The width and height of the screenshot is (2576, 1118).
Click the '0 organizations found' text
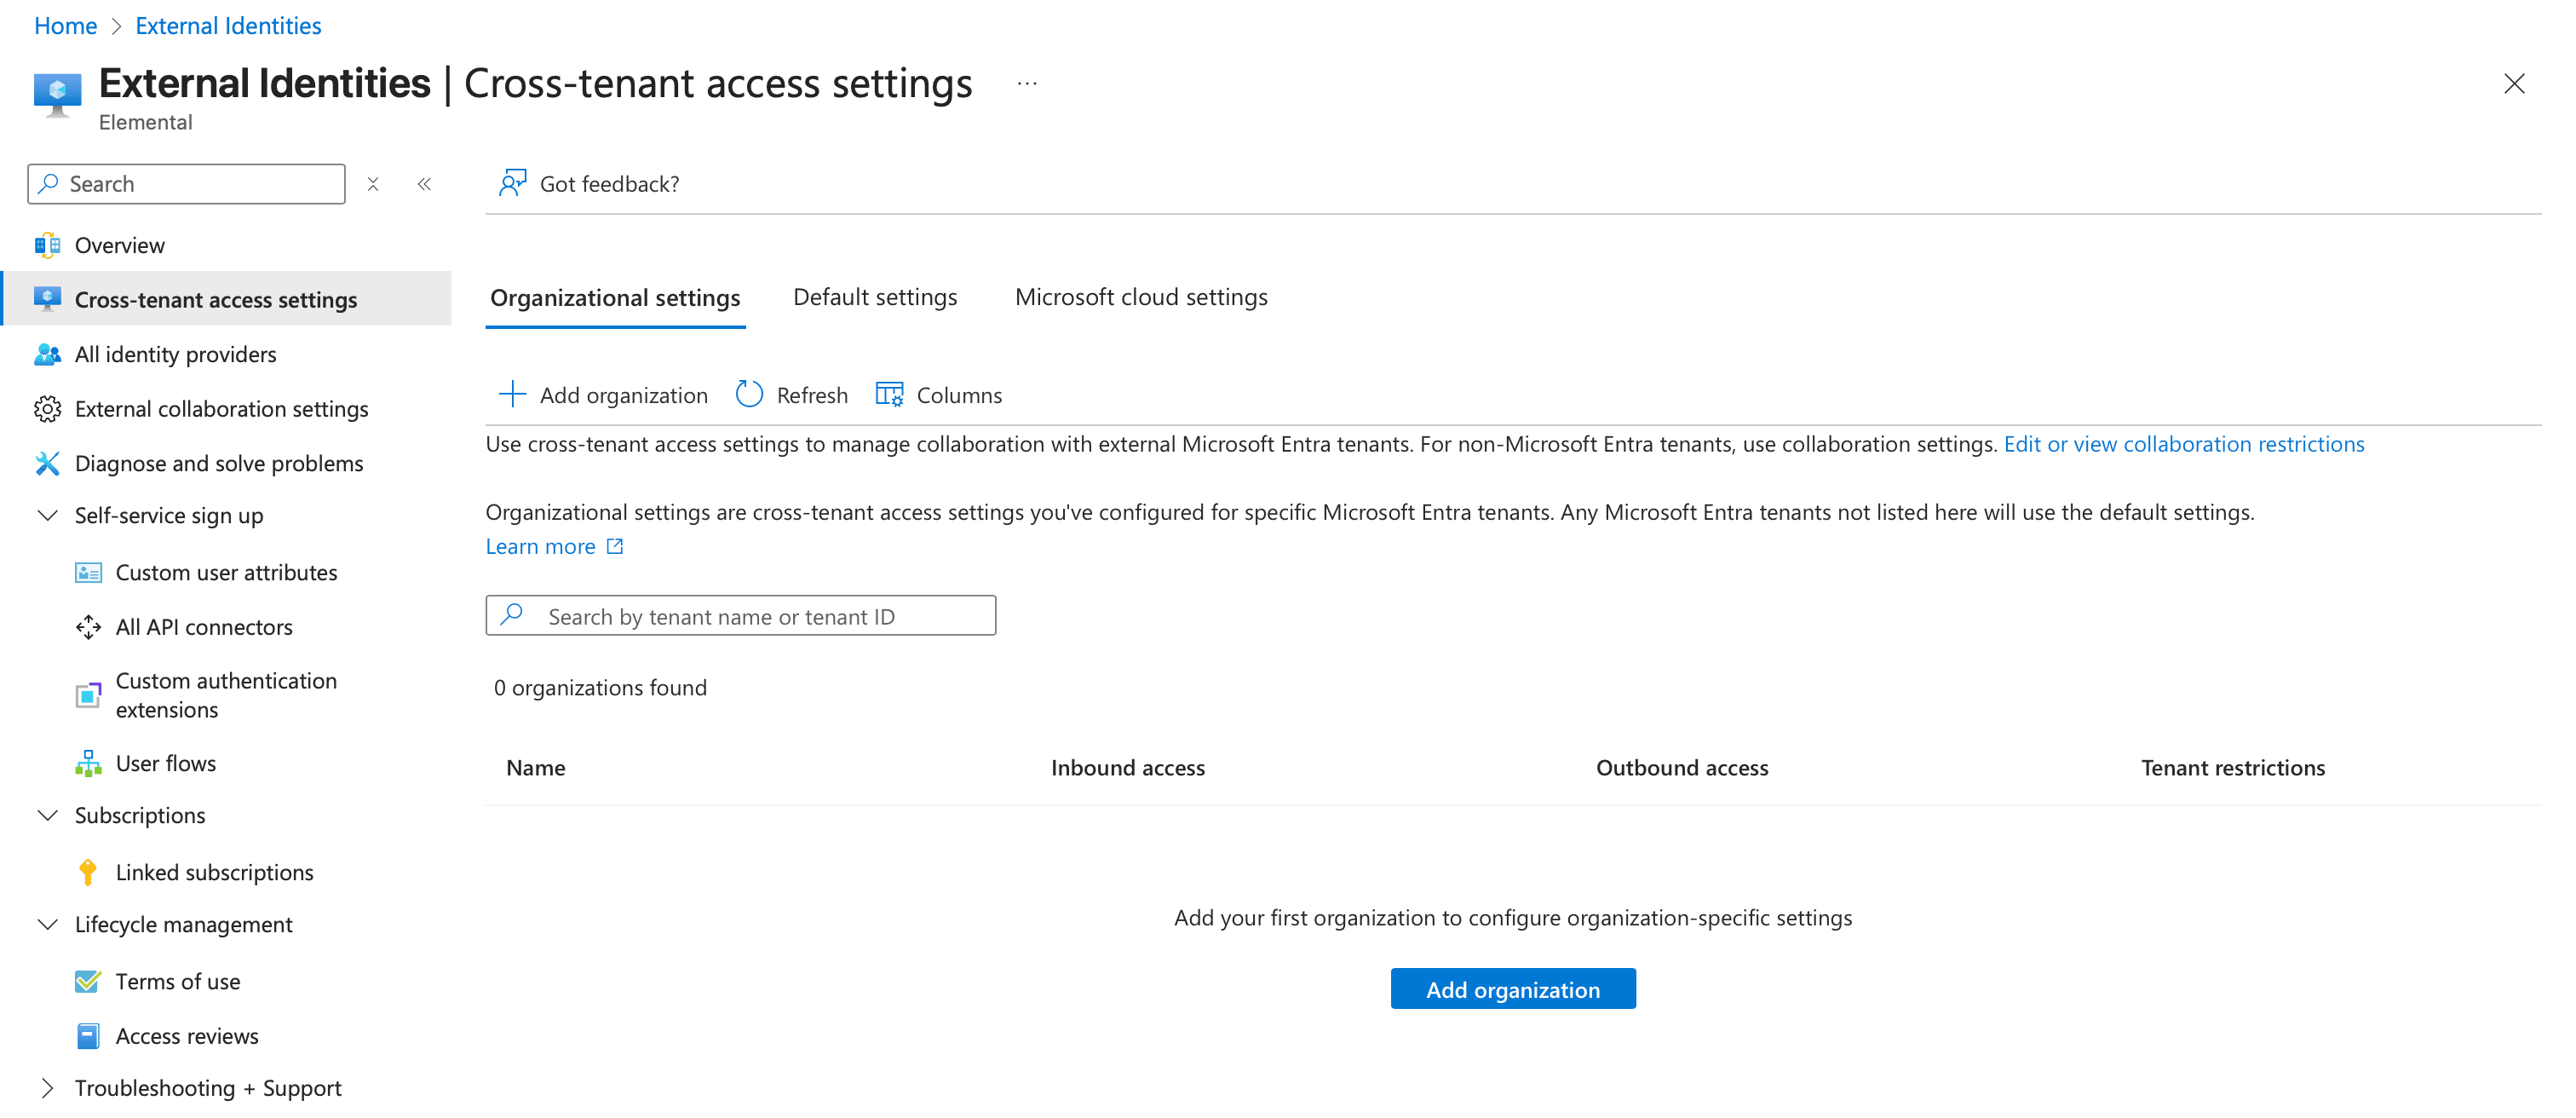(x=600, y=688)
